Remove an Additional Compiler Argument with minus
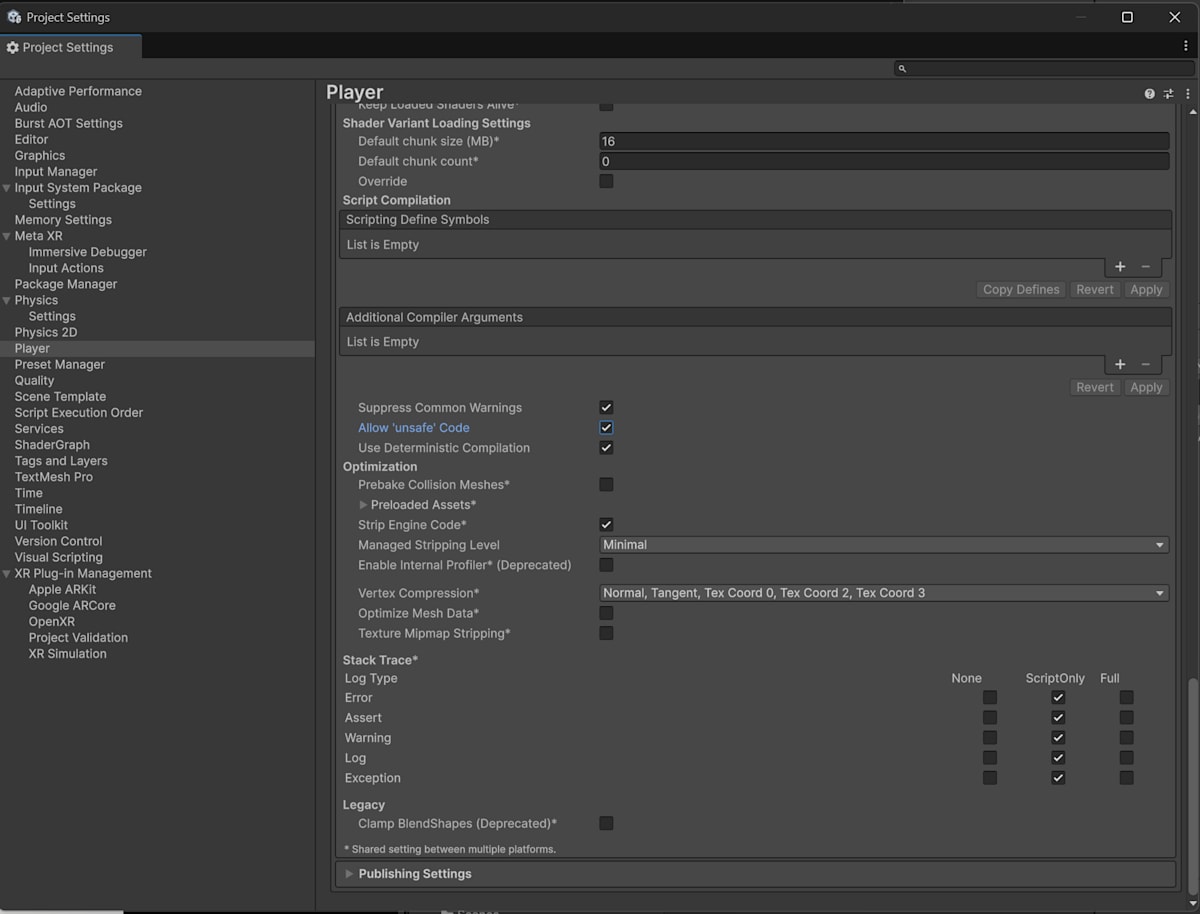The height and width of the screenshot is (914, 1200). point(1146,365)
